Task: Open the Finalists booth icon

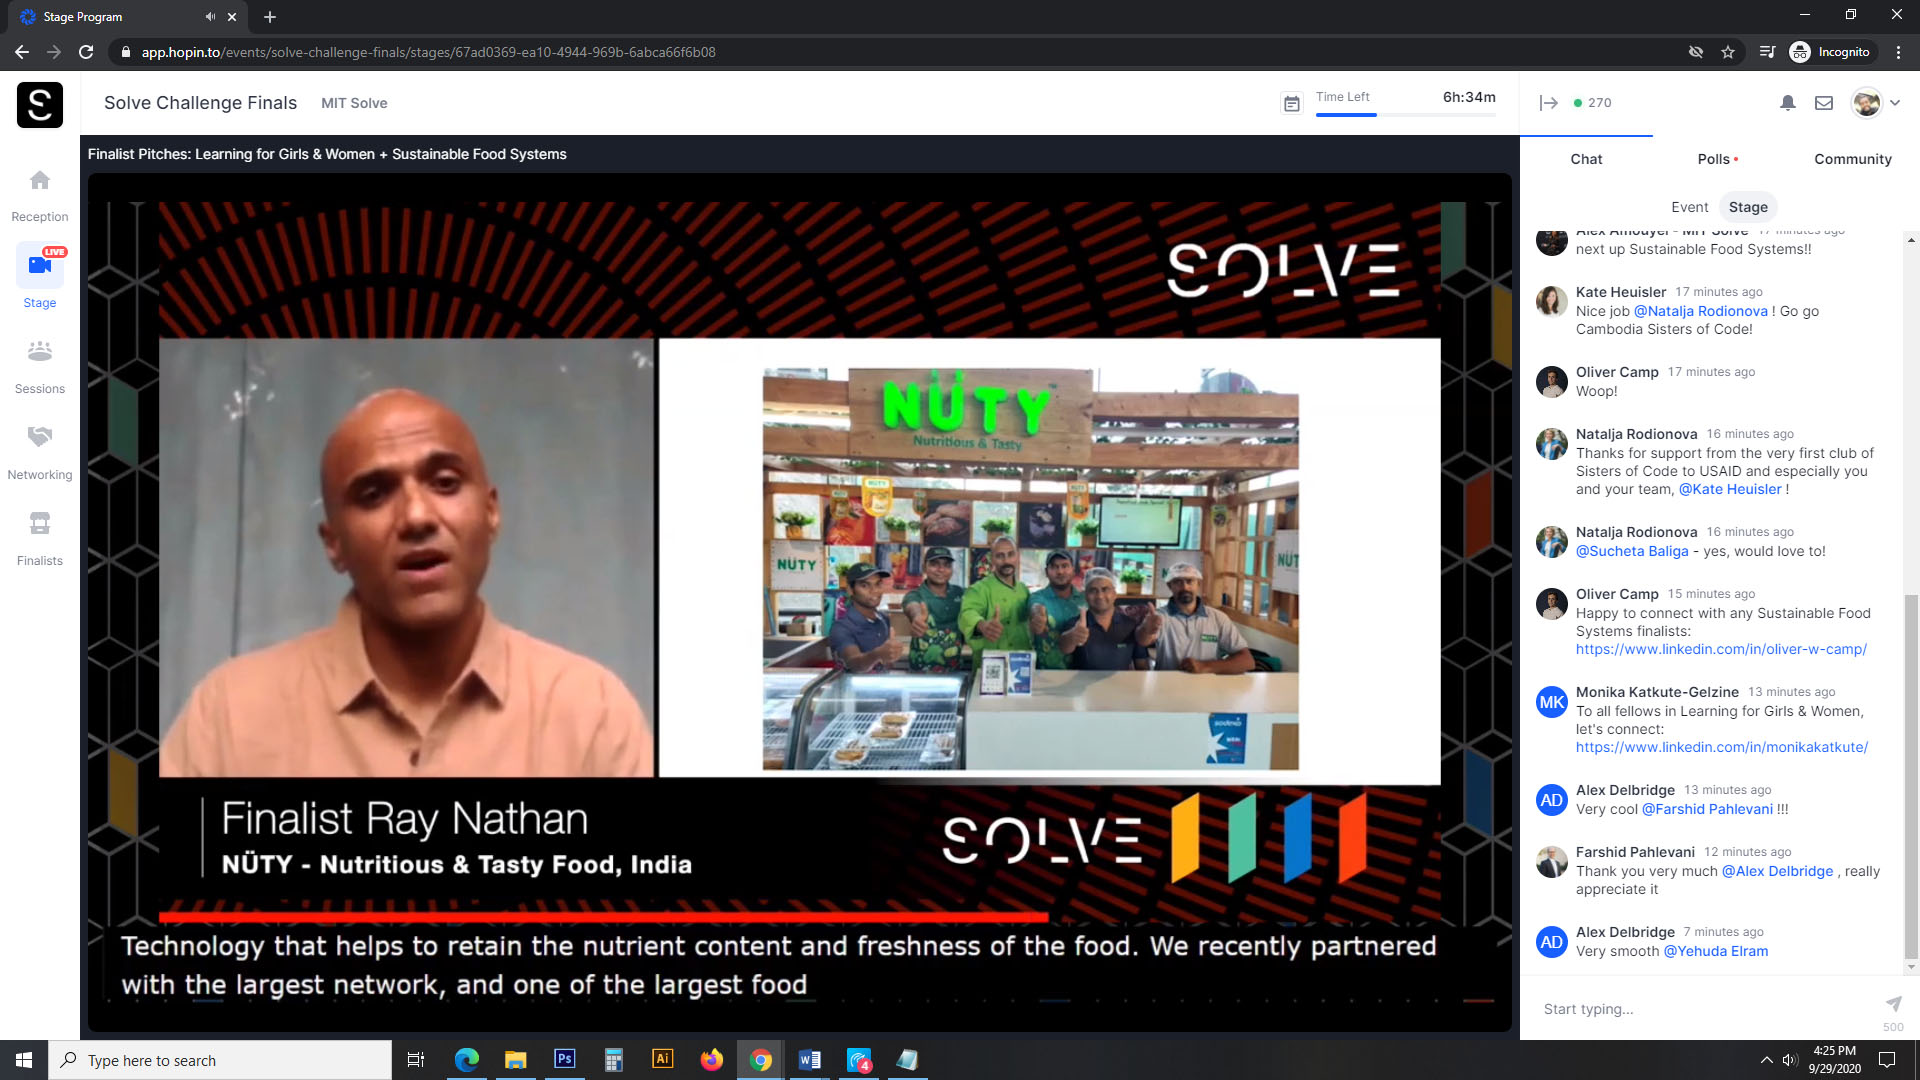Action: (40, 523)
